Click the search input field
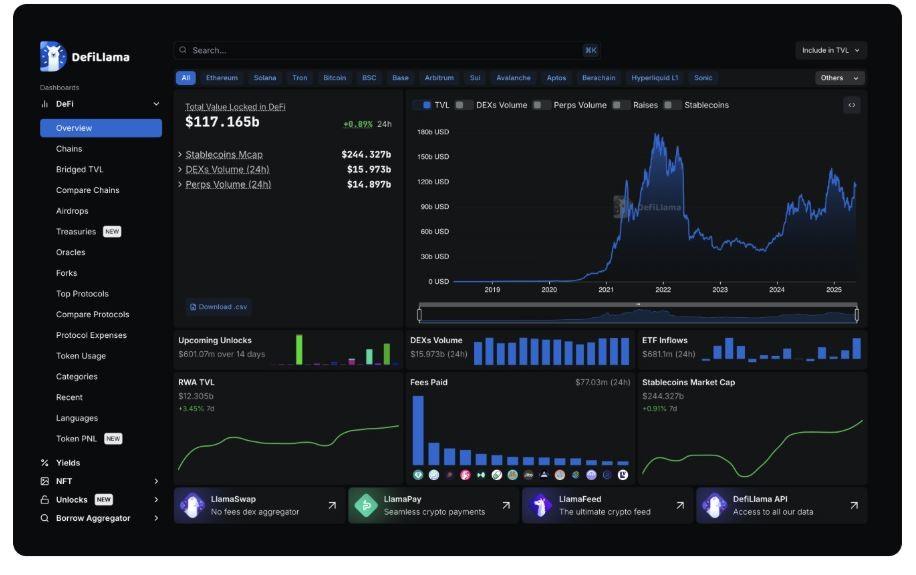Image resolution: width=916 pixels, height=575 pixels. 380,50
